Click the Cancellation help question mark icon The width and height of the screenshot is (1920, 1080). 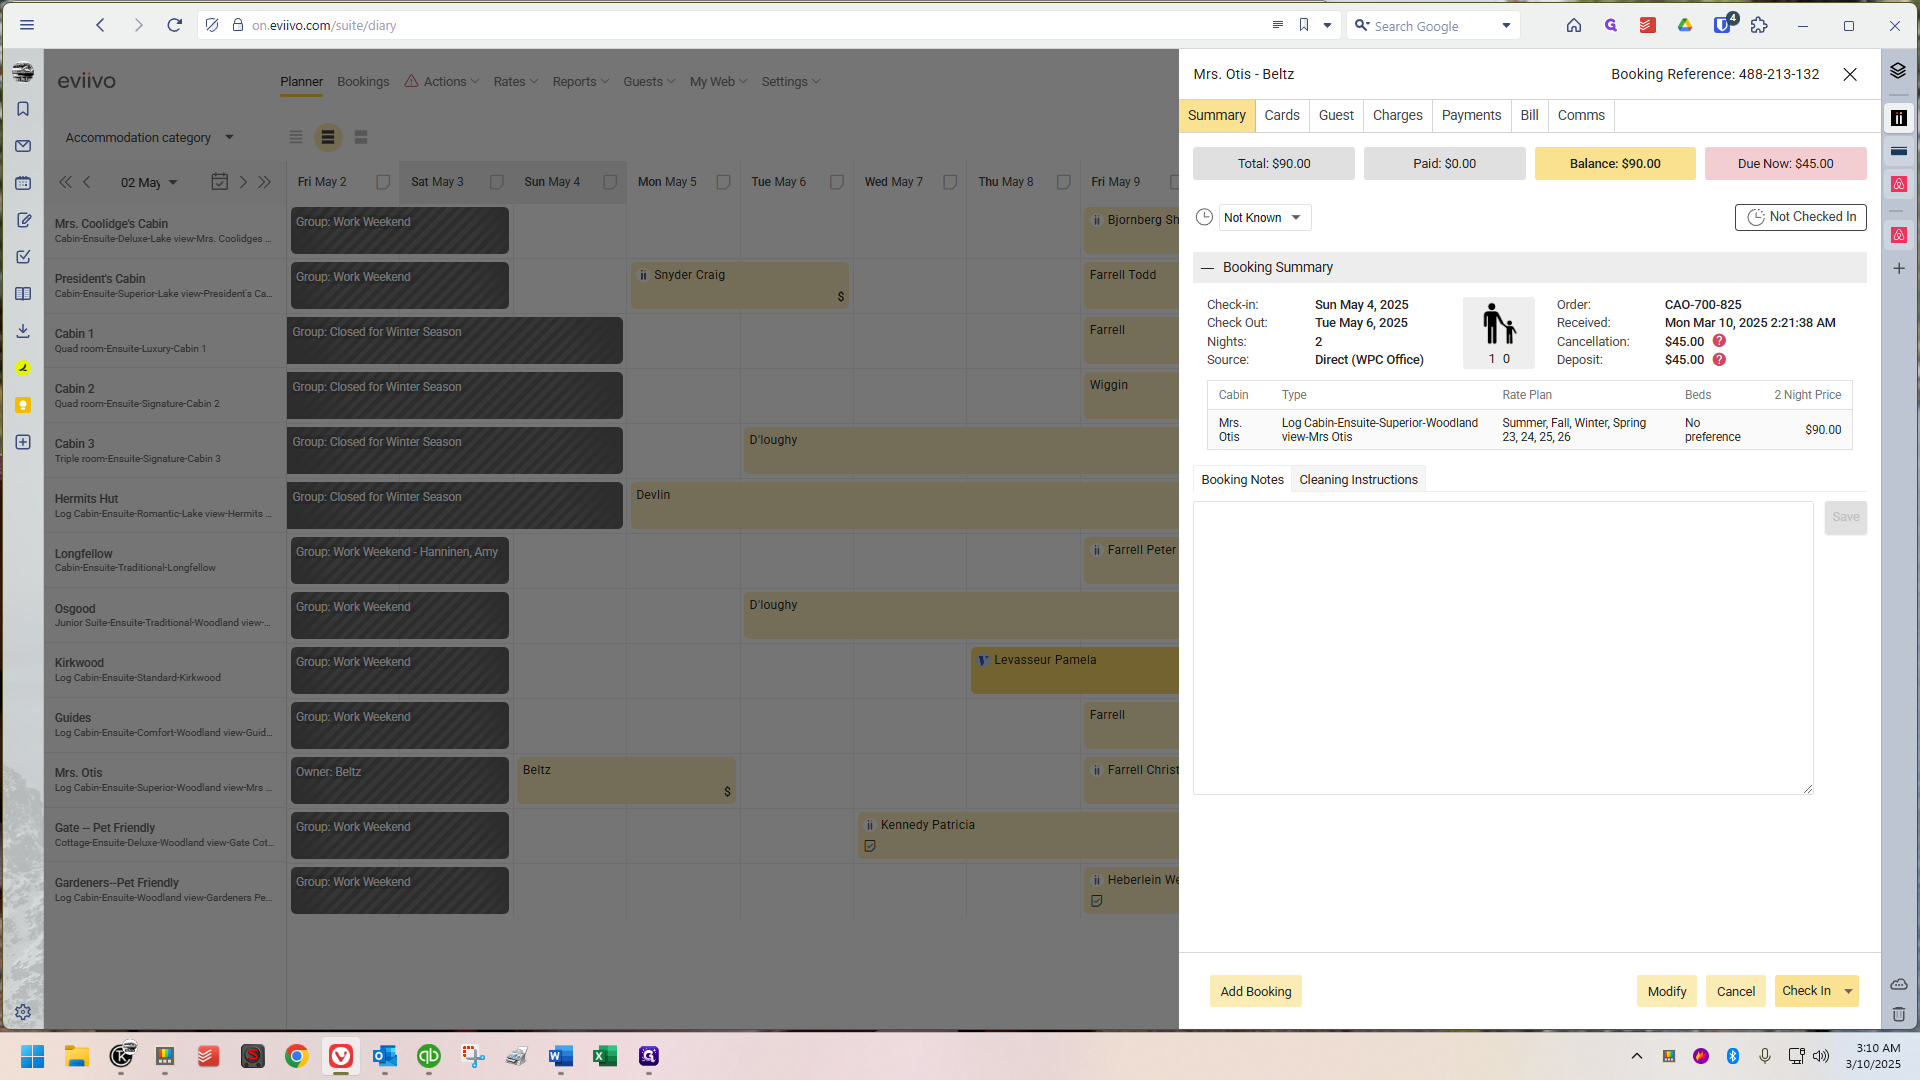[x=1719, y=341]
